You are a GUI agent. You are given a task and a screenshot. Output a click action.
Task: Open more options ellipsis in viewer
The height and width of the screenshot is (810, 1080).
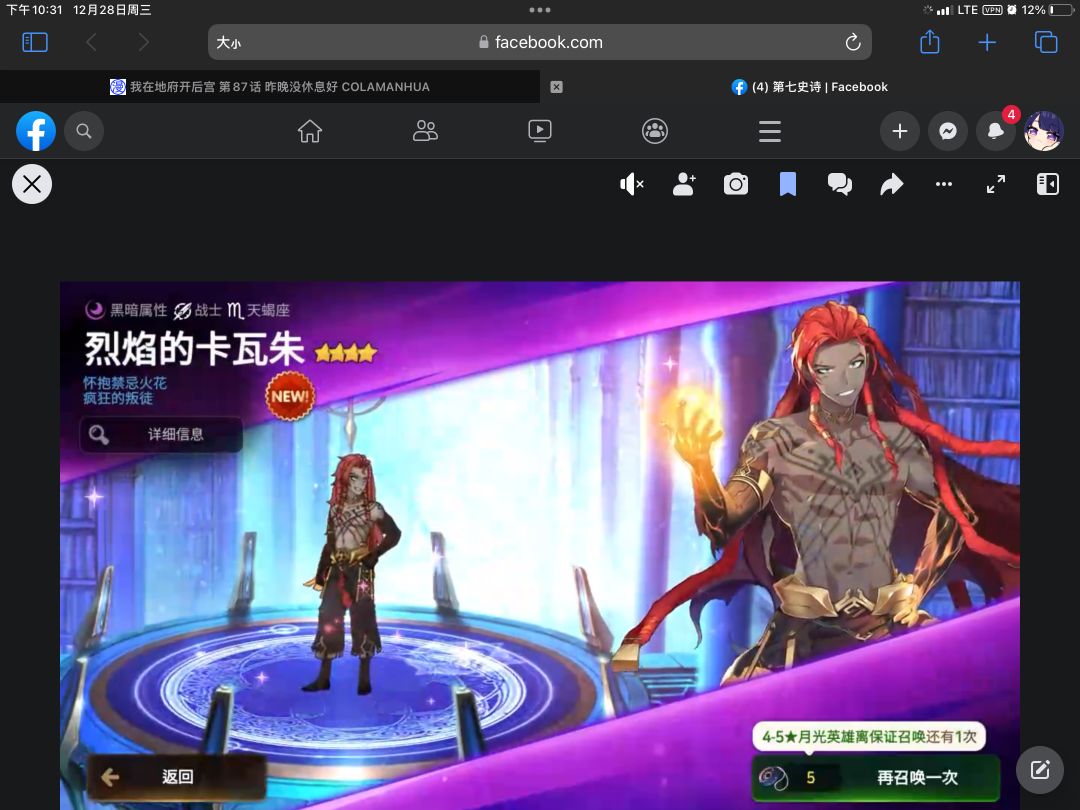pos(944,184)
